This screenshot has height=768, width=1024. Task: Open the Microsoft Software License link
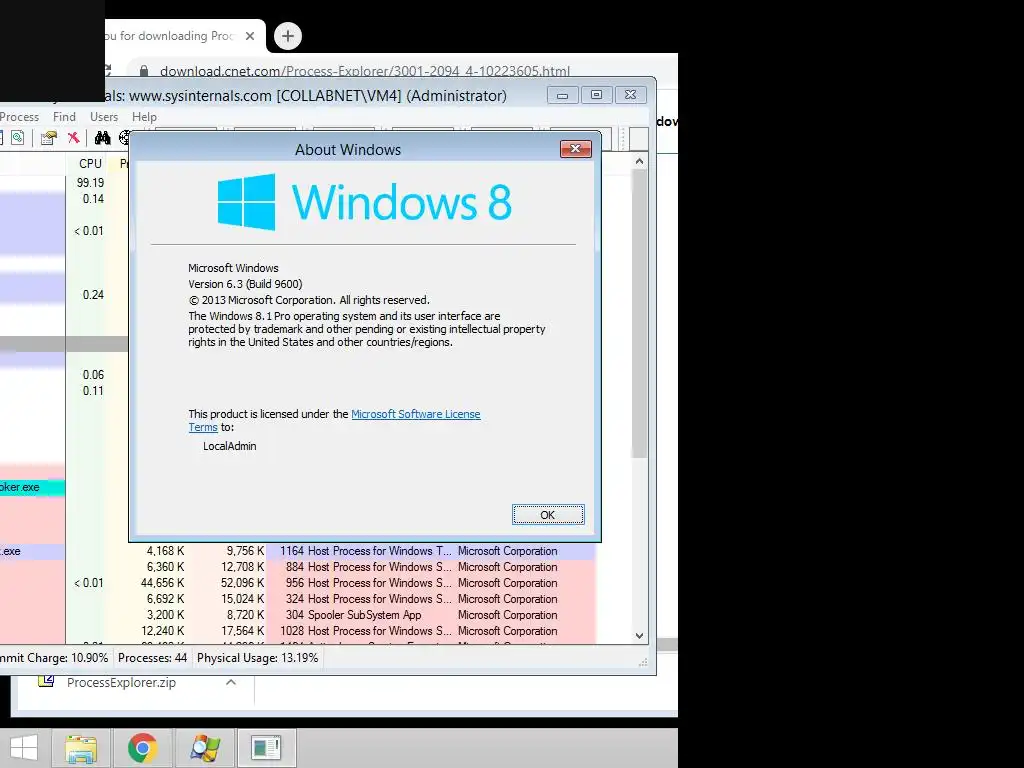click(415, 414)
